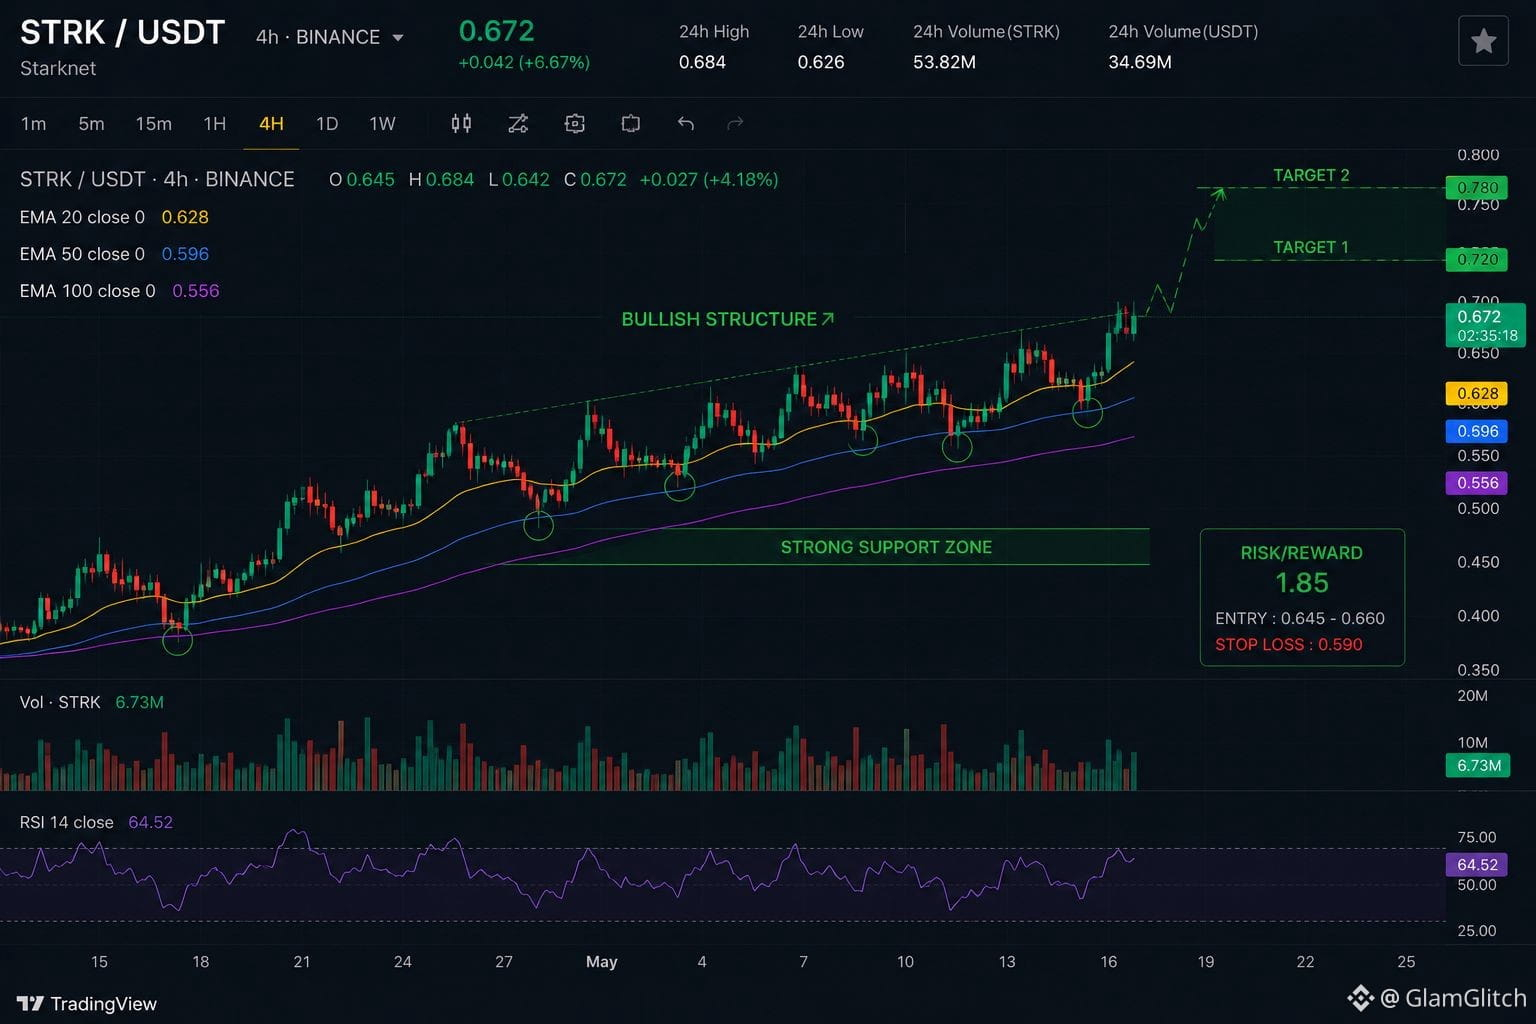Click the STRK / USDT · 4h · BINANCE legend

click(x=157, y=179)
